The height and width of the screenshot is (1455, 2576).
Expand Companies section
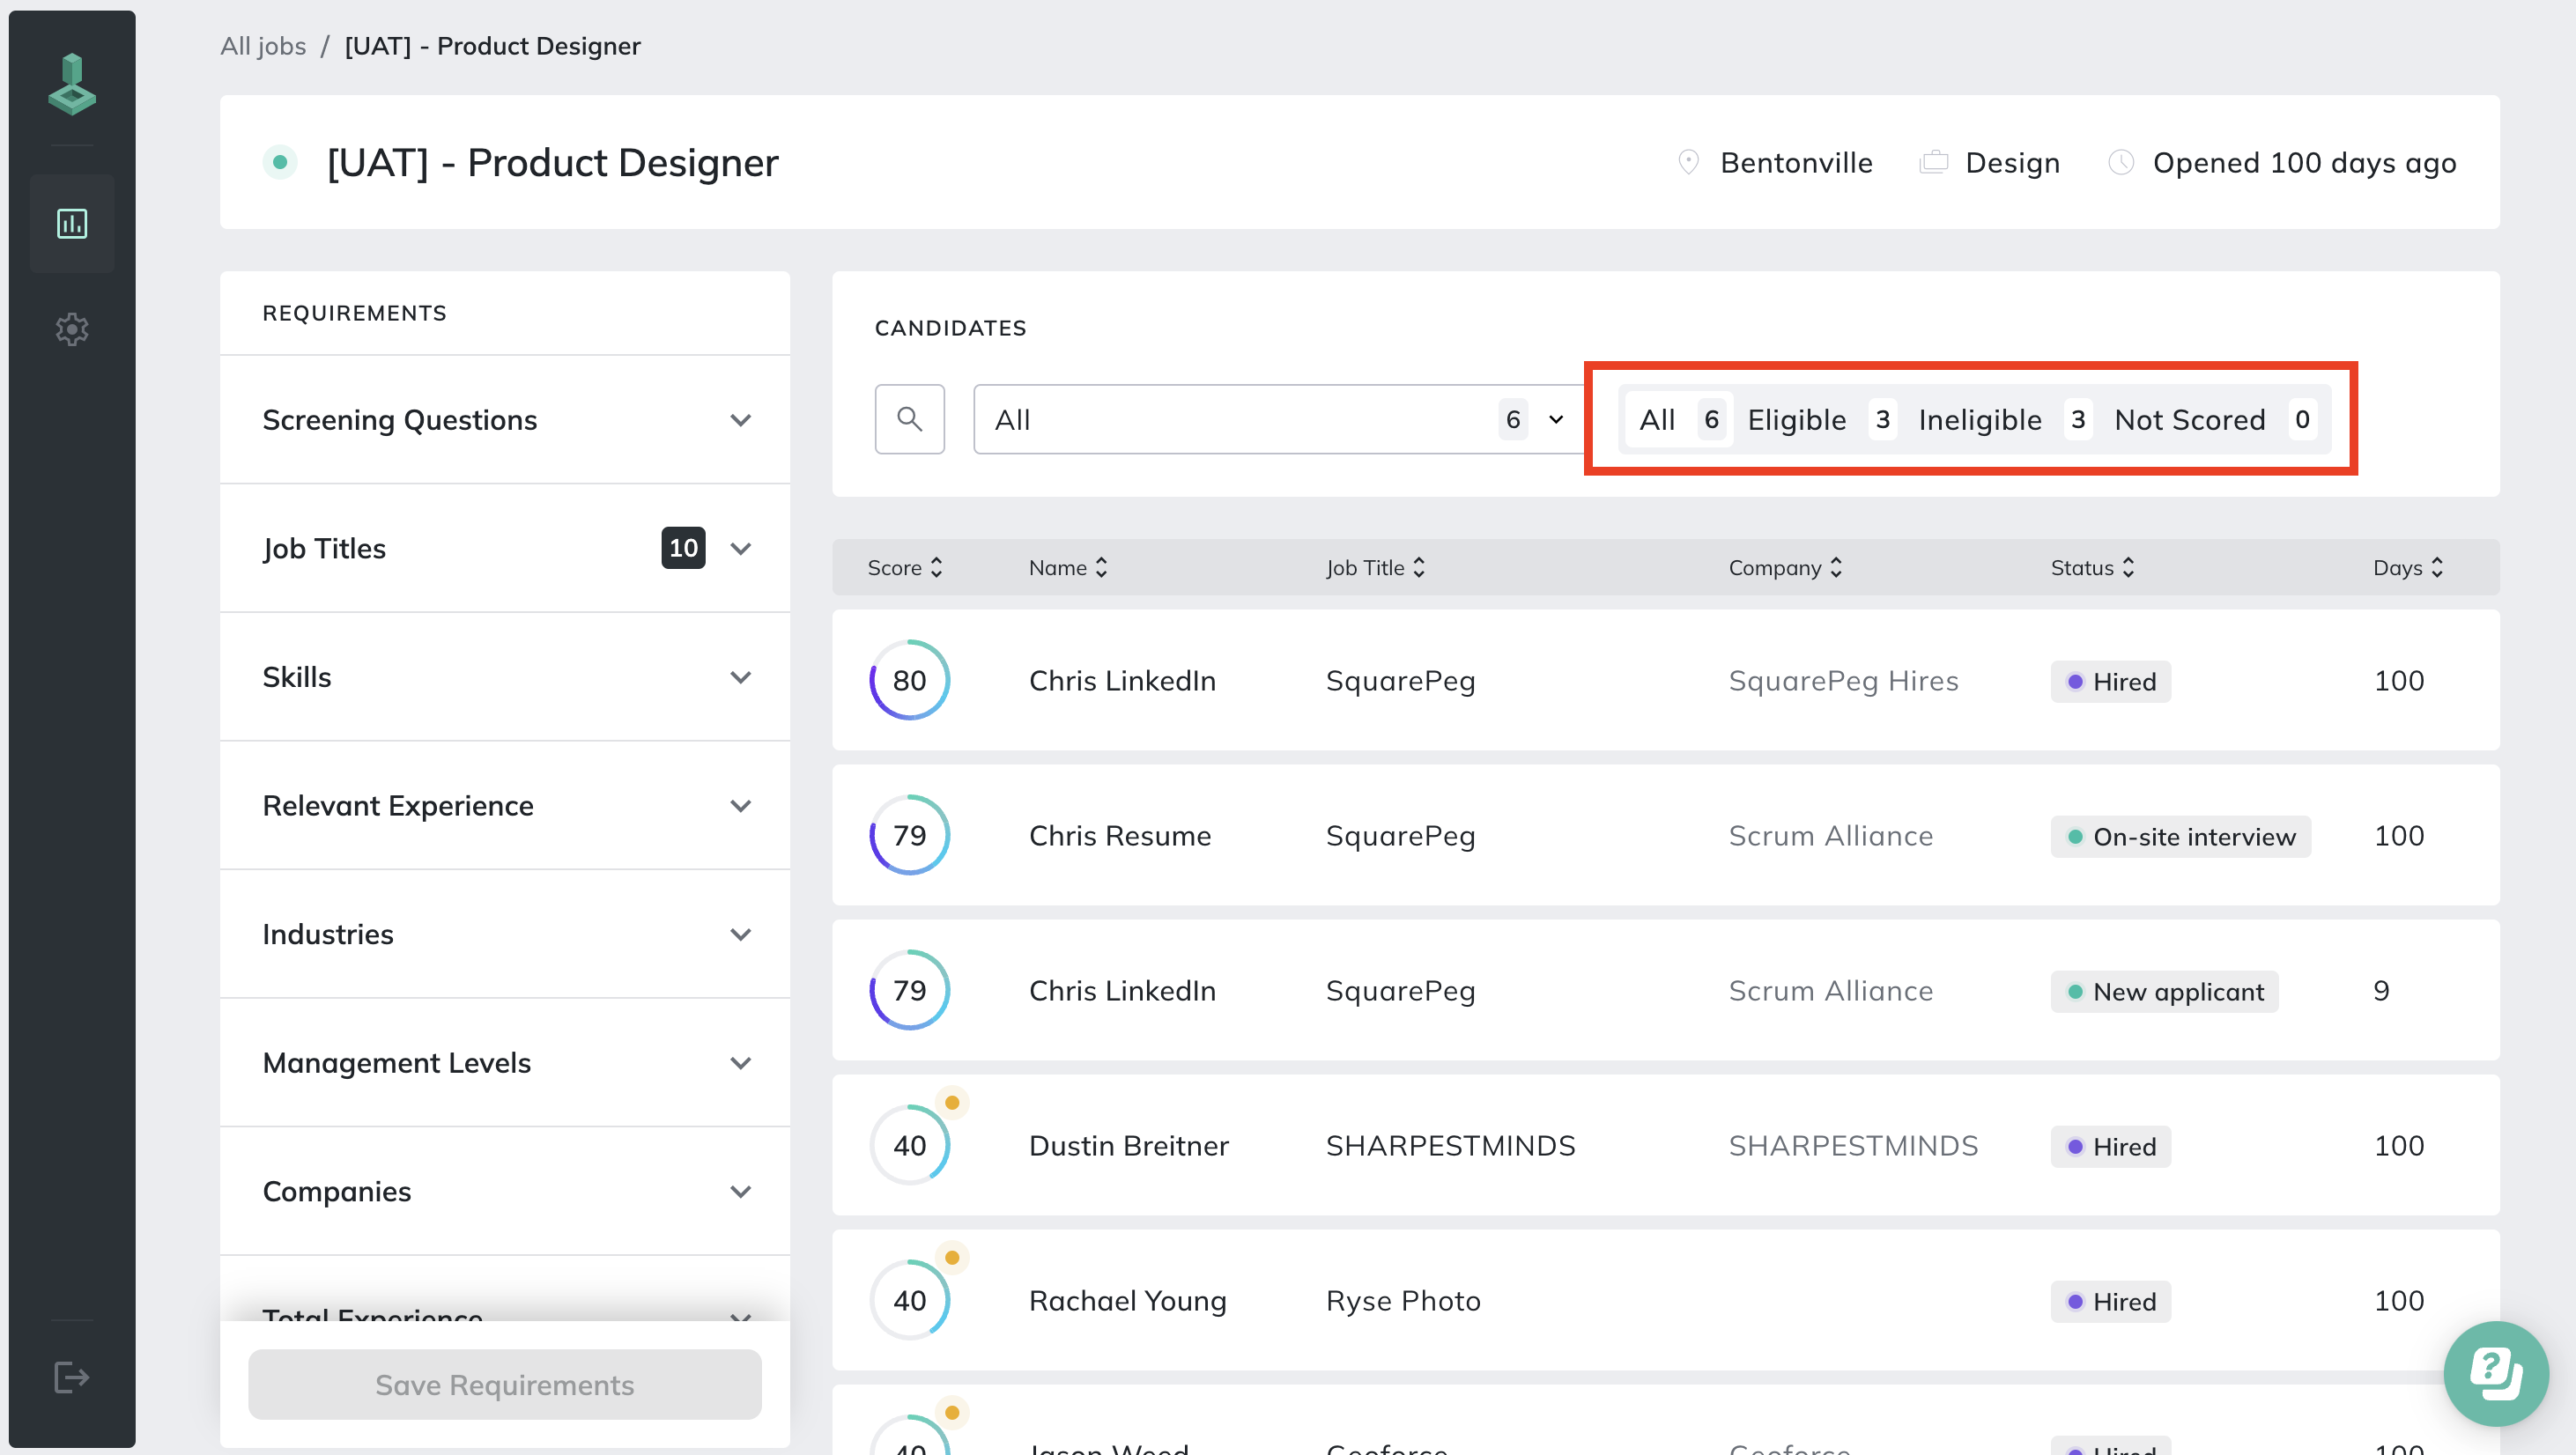point(505,1192)
